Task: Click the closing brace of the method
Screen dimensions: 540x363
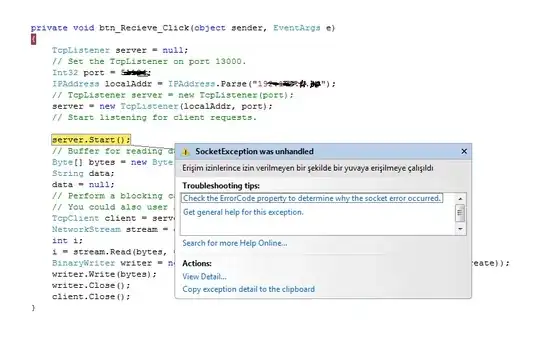Action: tap(33, 308)
